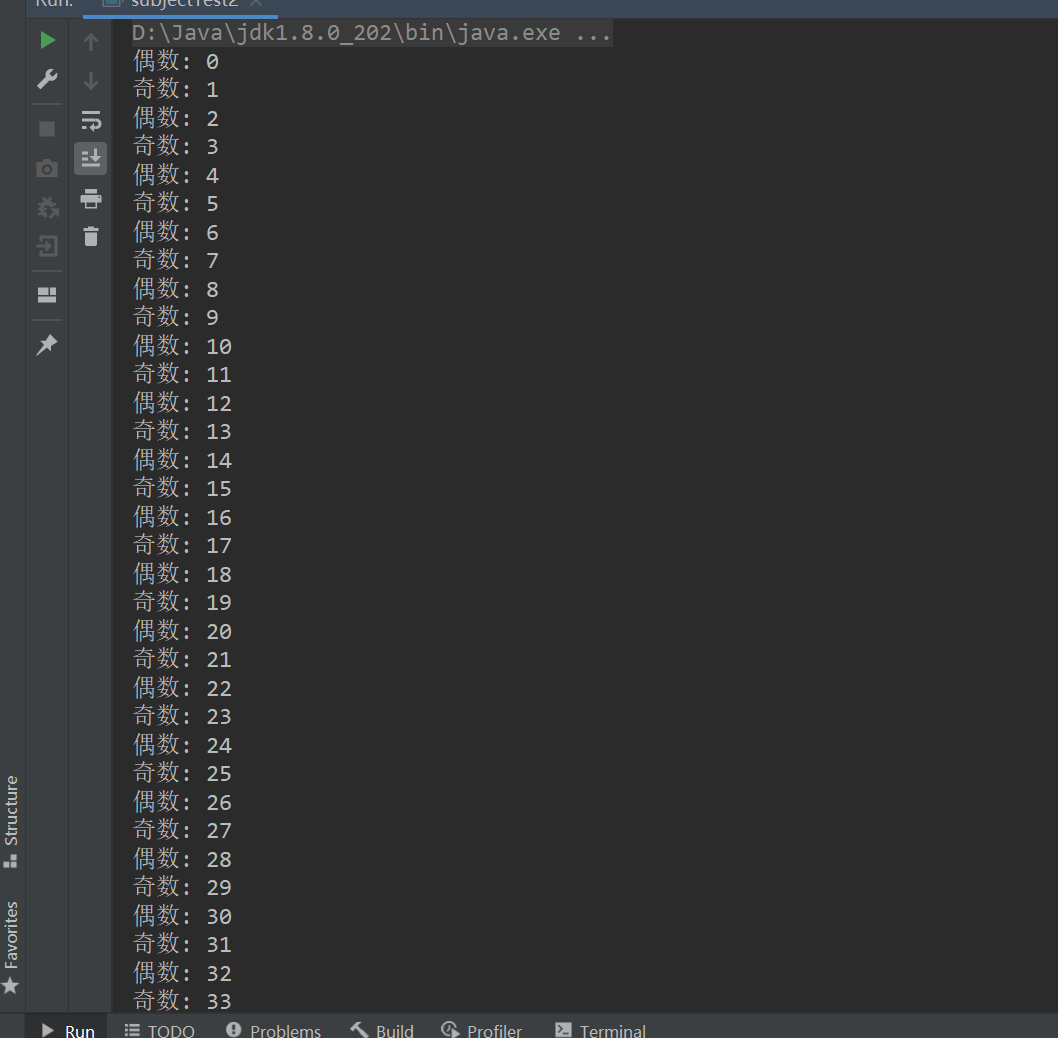This screenshot has height=1038, width=1058.
Task: Open the Profiler tool window
Action: pos(482,1030)
